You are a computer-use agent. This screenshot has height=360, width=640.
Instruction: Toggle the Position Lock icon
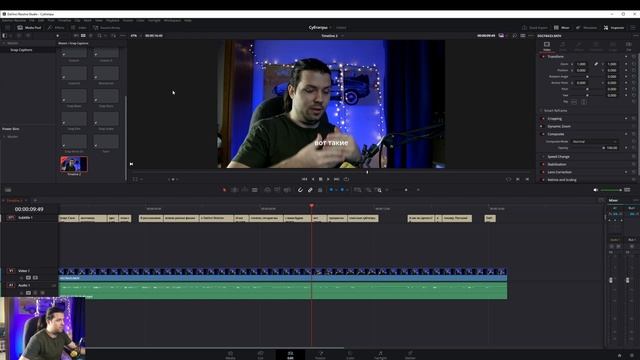click(320, 190)
